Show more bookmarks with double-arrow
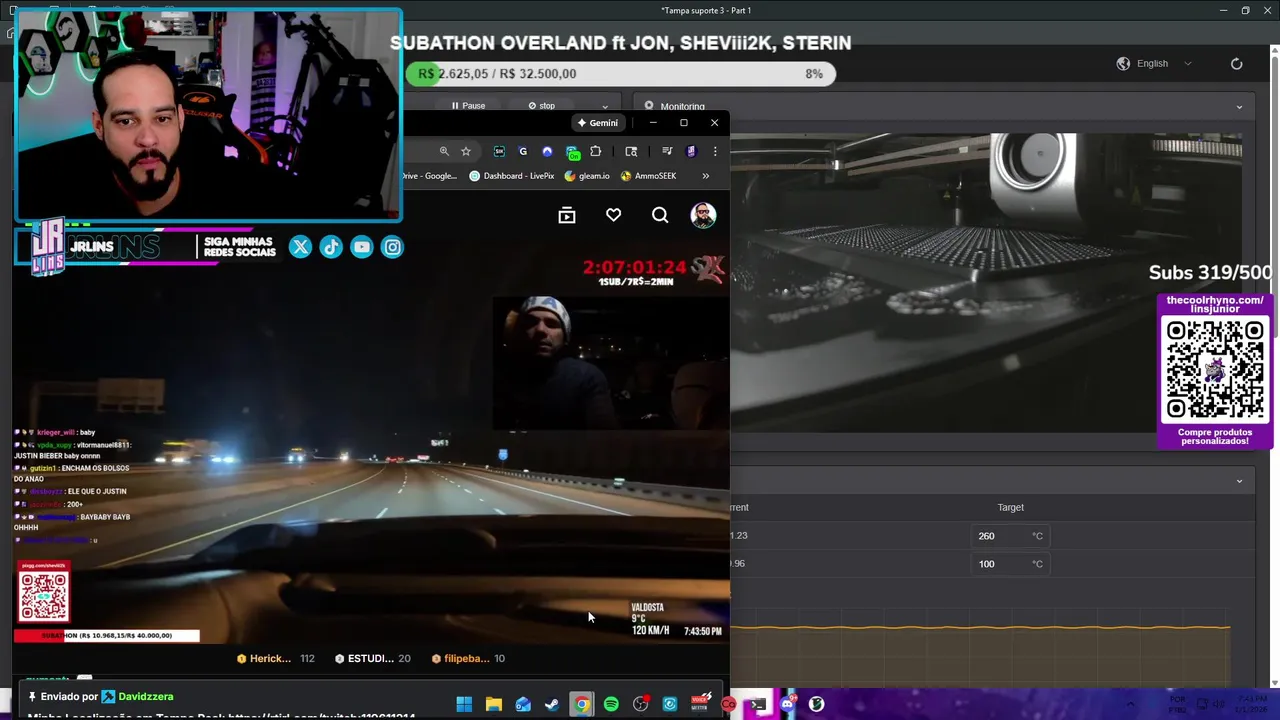Viewport: 1280px width, 720px height. point(705,176)
